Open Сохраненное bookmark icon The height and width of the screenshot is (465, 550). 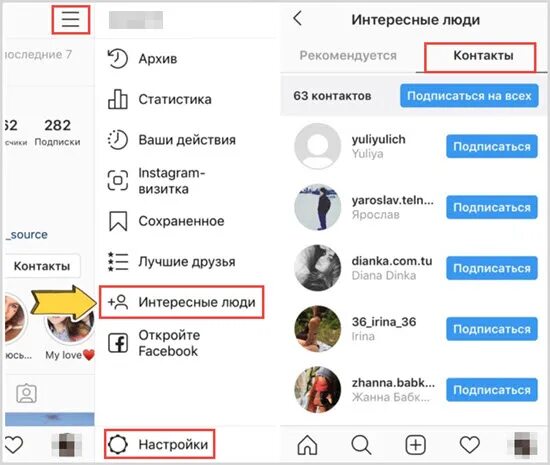click(118, 221)
